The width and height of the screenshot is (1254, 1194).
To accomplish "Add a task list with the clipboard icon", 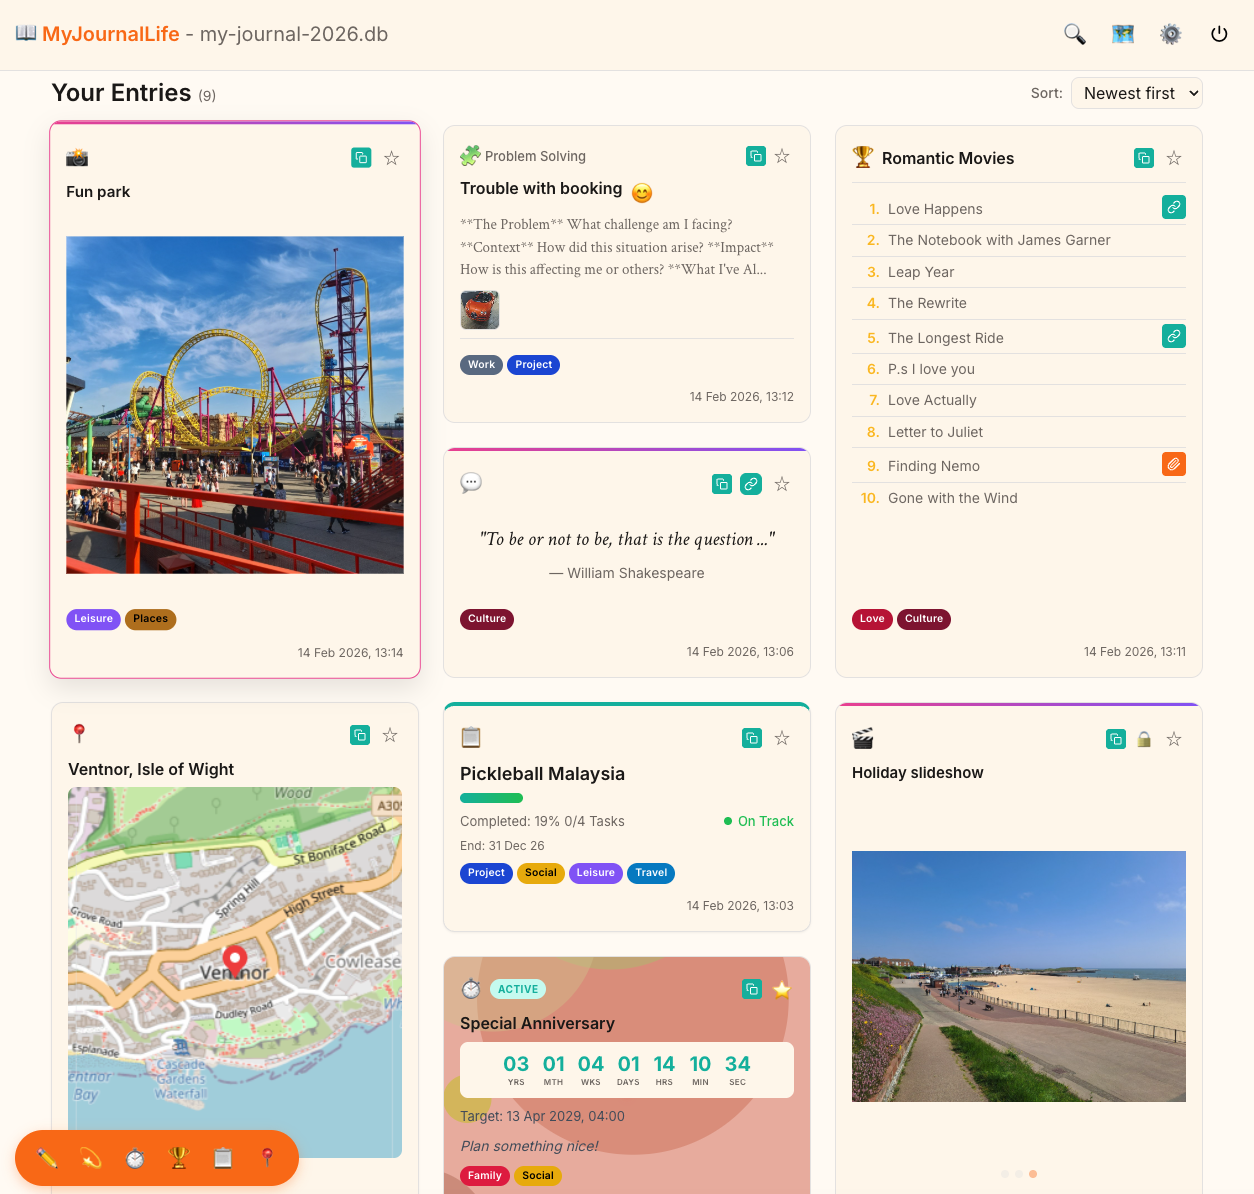I will (222, 1158).
